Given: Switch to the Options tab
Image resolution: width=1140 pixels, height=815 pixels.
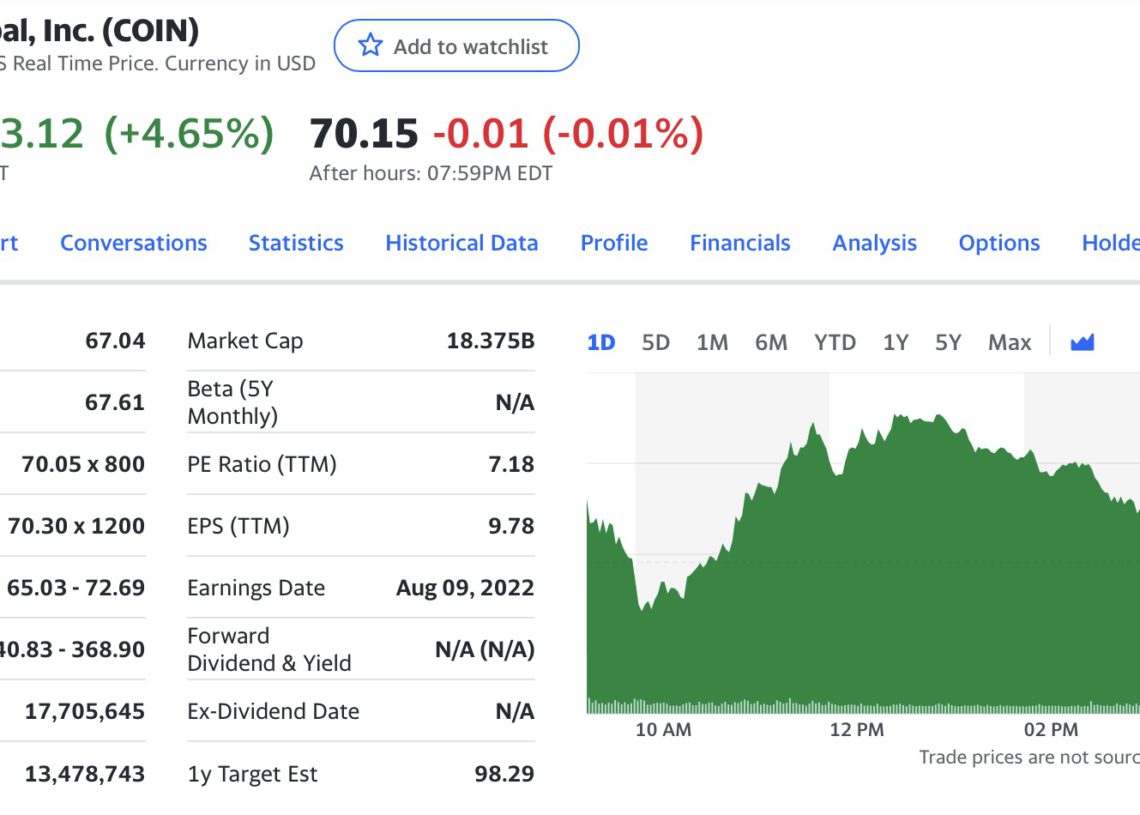Looking at the screenshot, I should pos(998,243).
